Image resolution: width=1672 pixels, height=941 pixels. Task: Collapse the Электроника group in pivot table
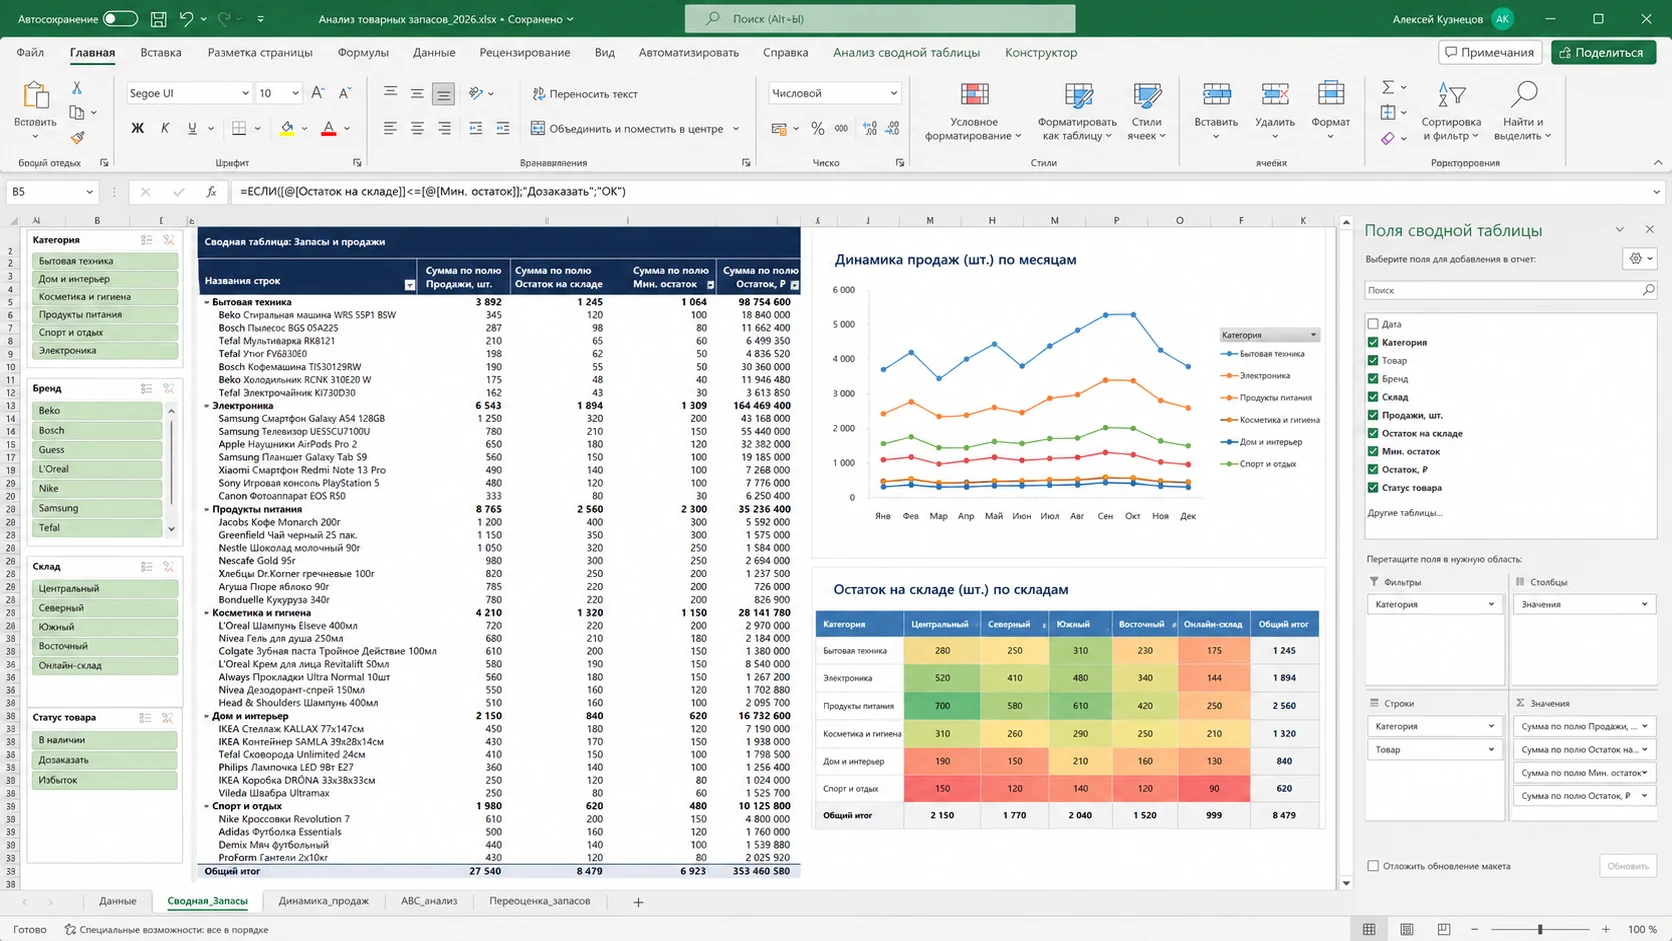click(207, 406)
